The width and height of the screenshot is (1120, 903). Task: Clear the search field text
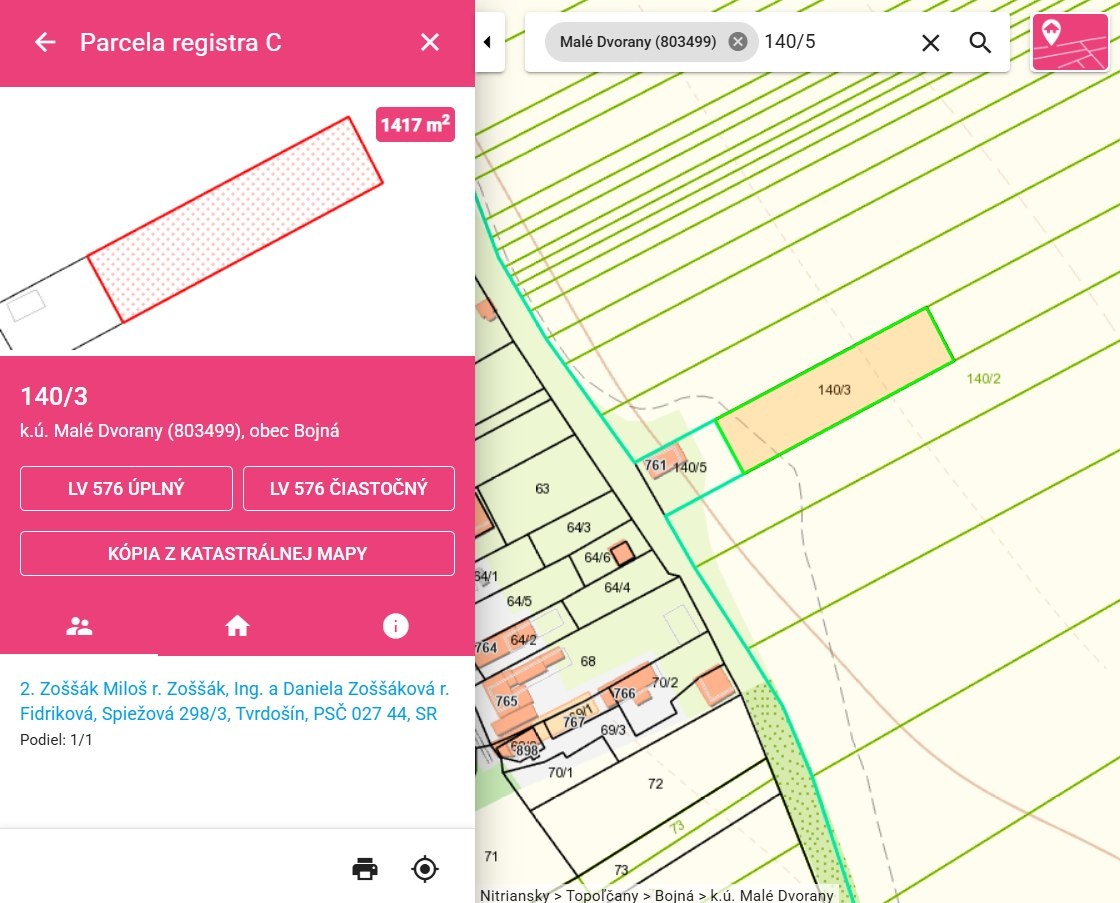pos(930,43)
